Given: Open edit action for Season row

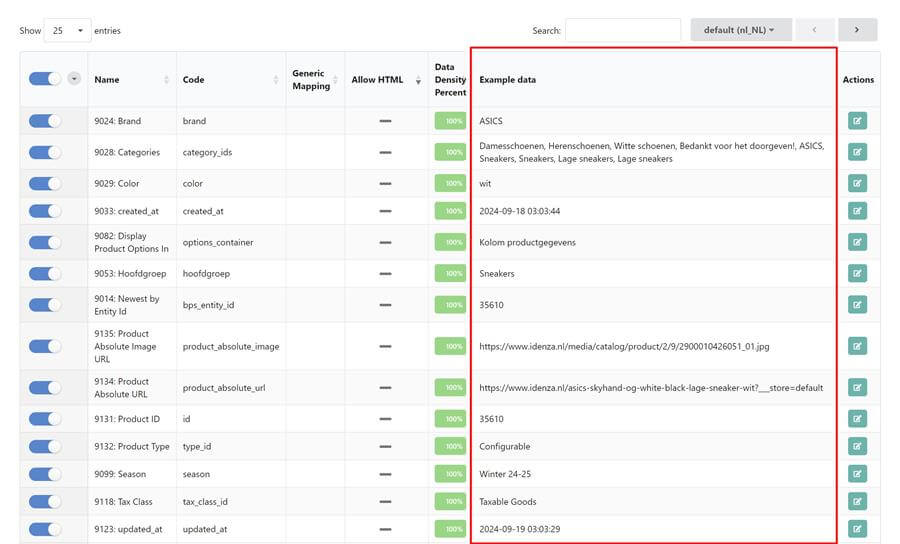Looking at the screenshot, I should 857,474.
